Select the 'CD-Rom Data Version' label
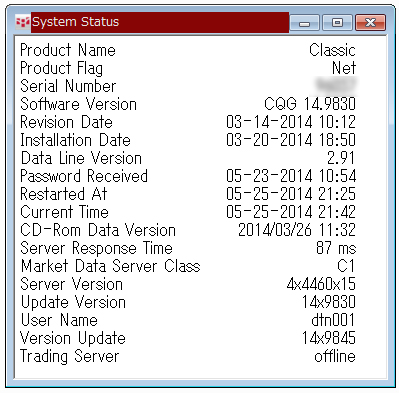Screen dimensions: 399x393 pyautogui.click(x=98, y=230)
